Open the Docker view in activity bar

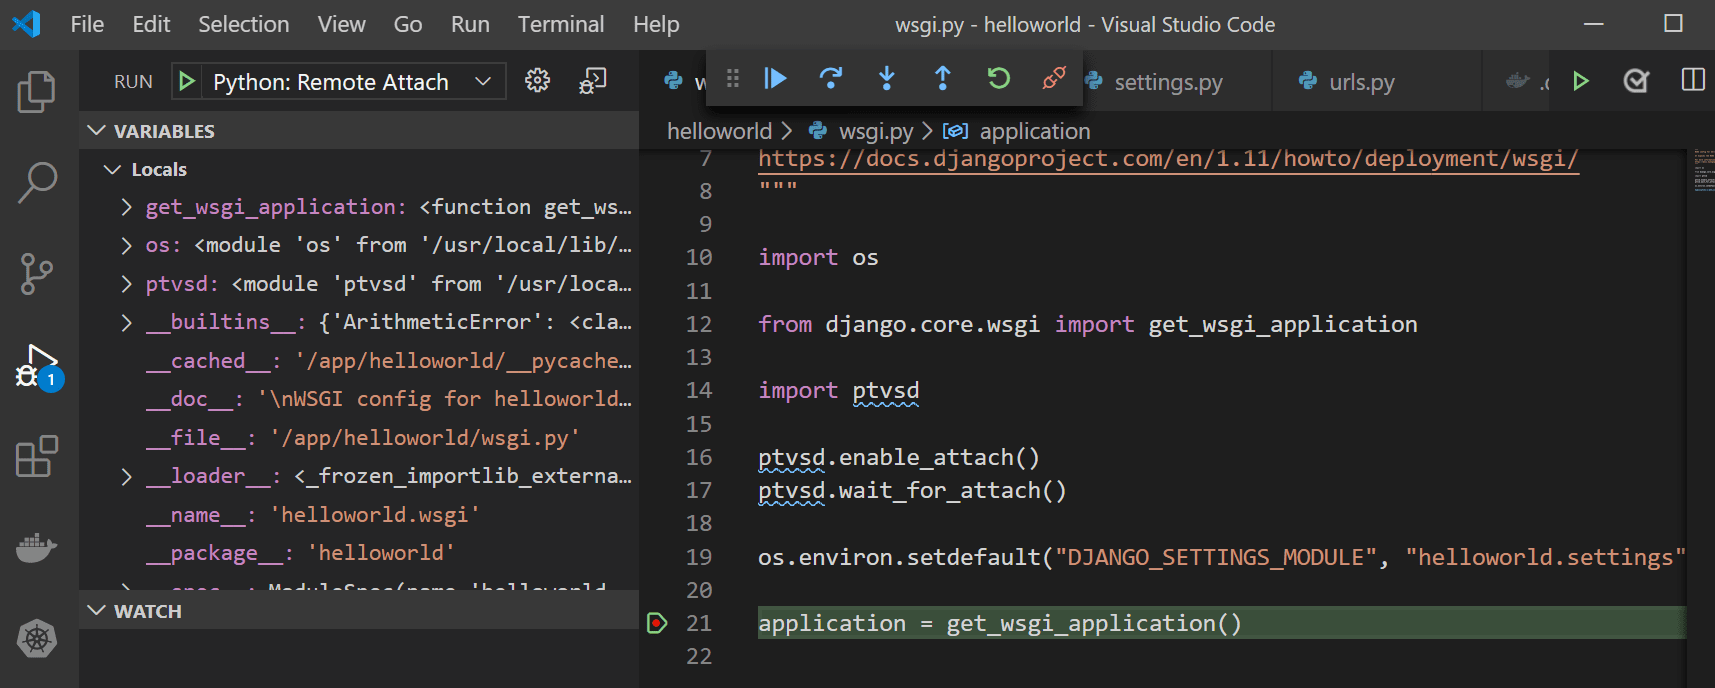click(x=37, y=548)
